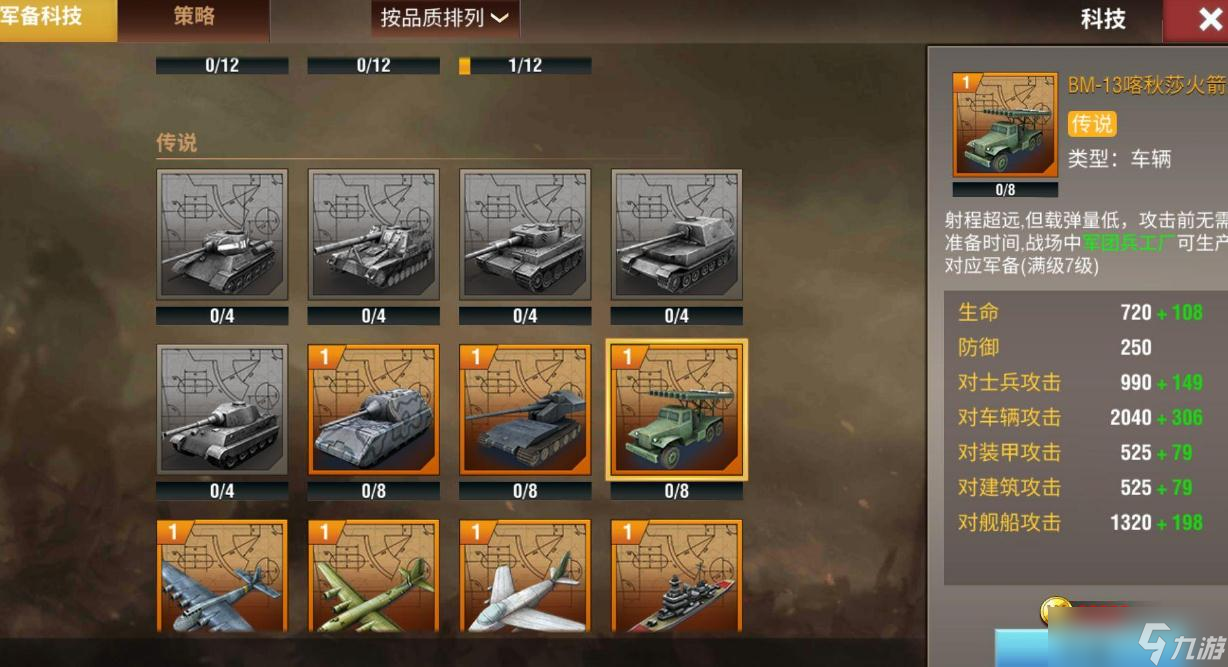Open the 按品质排列 sort dropdown
This screenshot has width=1228, height=667.
[x=445, y=18]
